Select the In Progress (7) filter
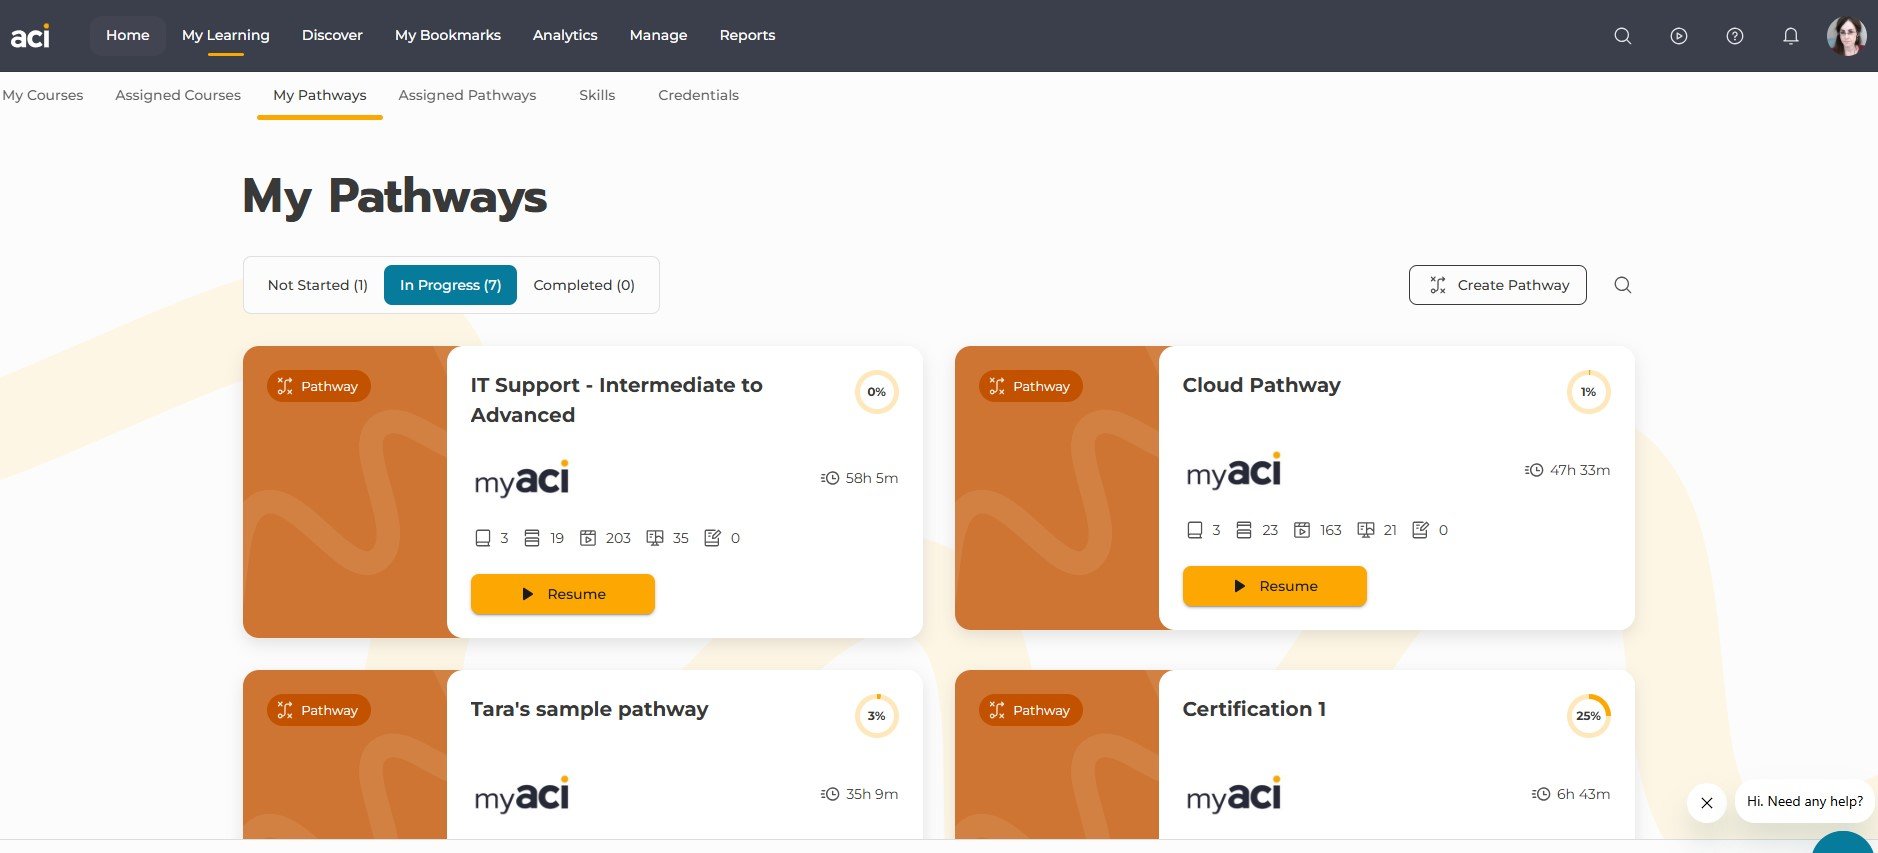The width and height of the screenshot is (1878, 853). (451, 285)
